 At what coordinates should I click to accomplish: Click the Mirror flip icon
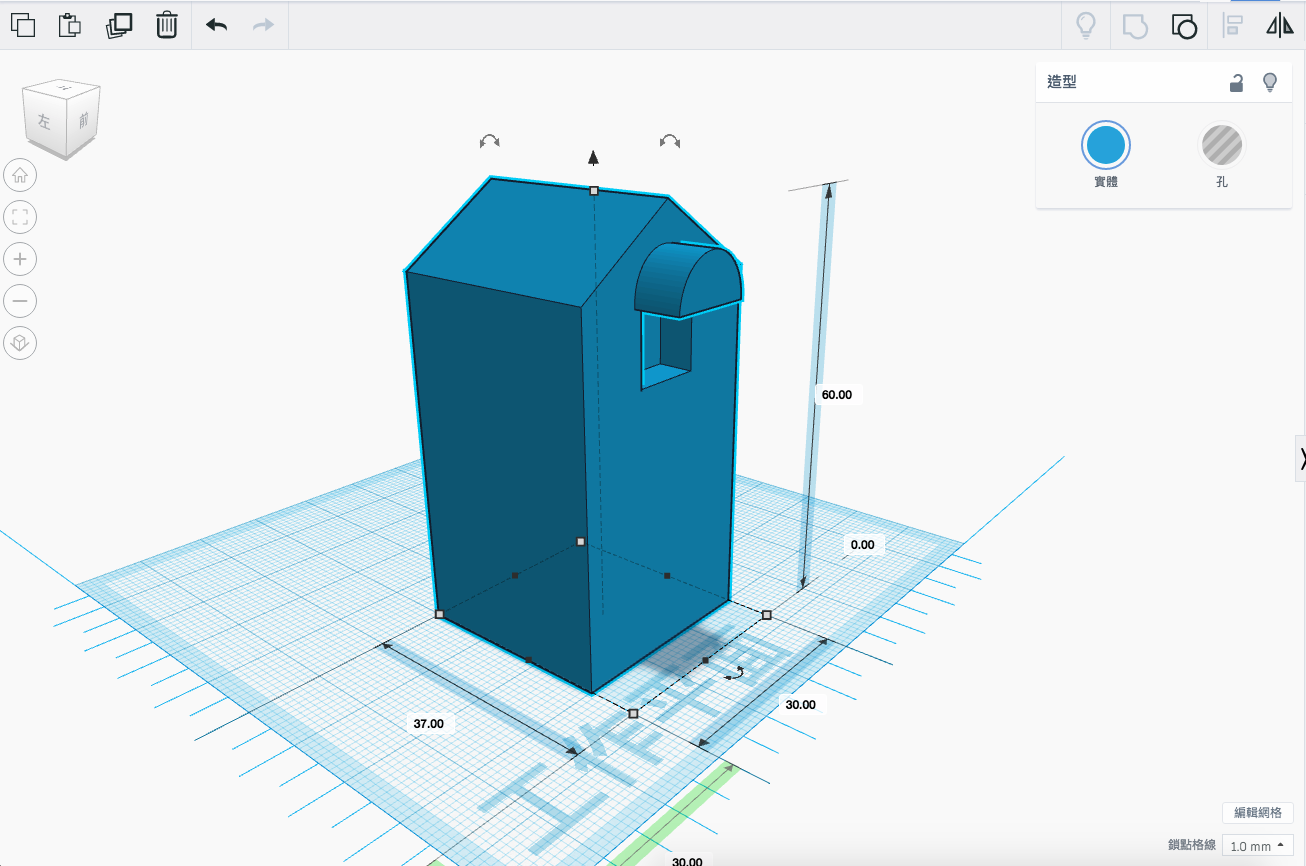tap(1280, 25)
